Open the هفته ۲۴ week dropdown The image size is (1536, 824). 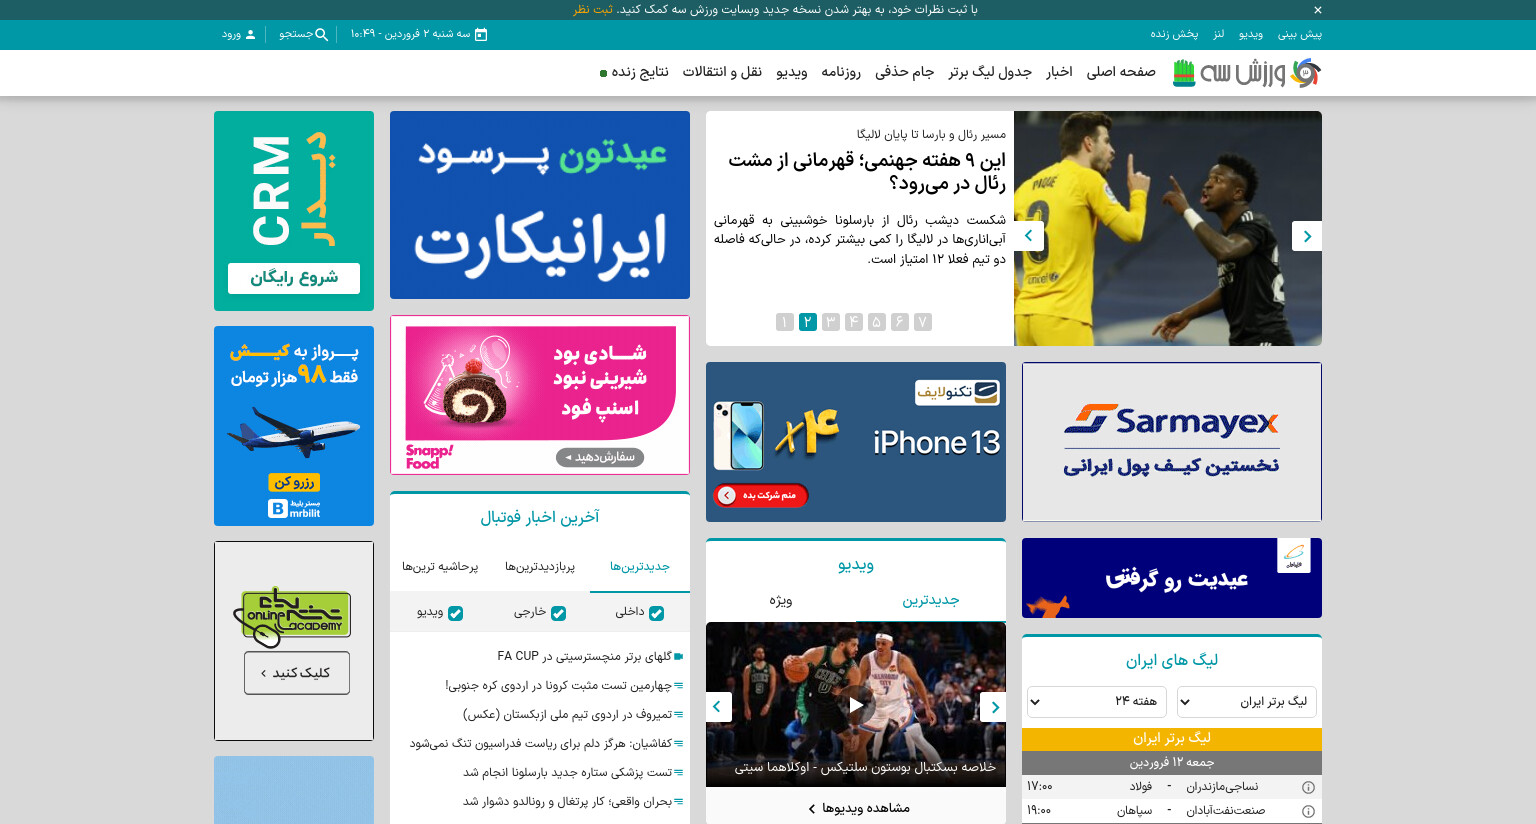[1097, 702]
